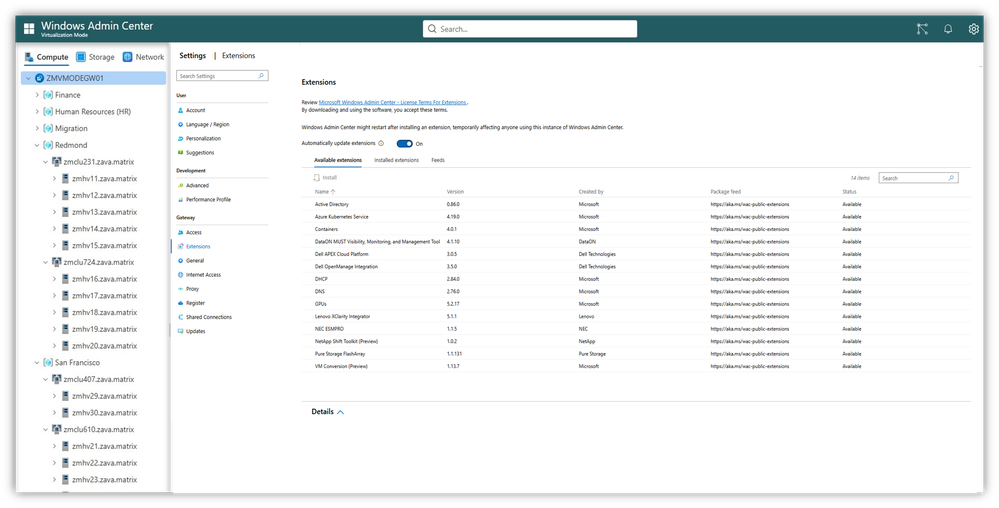Click the top Search field
This screenshot has height=508, width=999.
[x=530, y=29]
